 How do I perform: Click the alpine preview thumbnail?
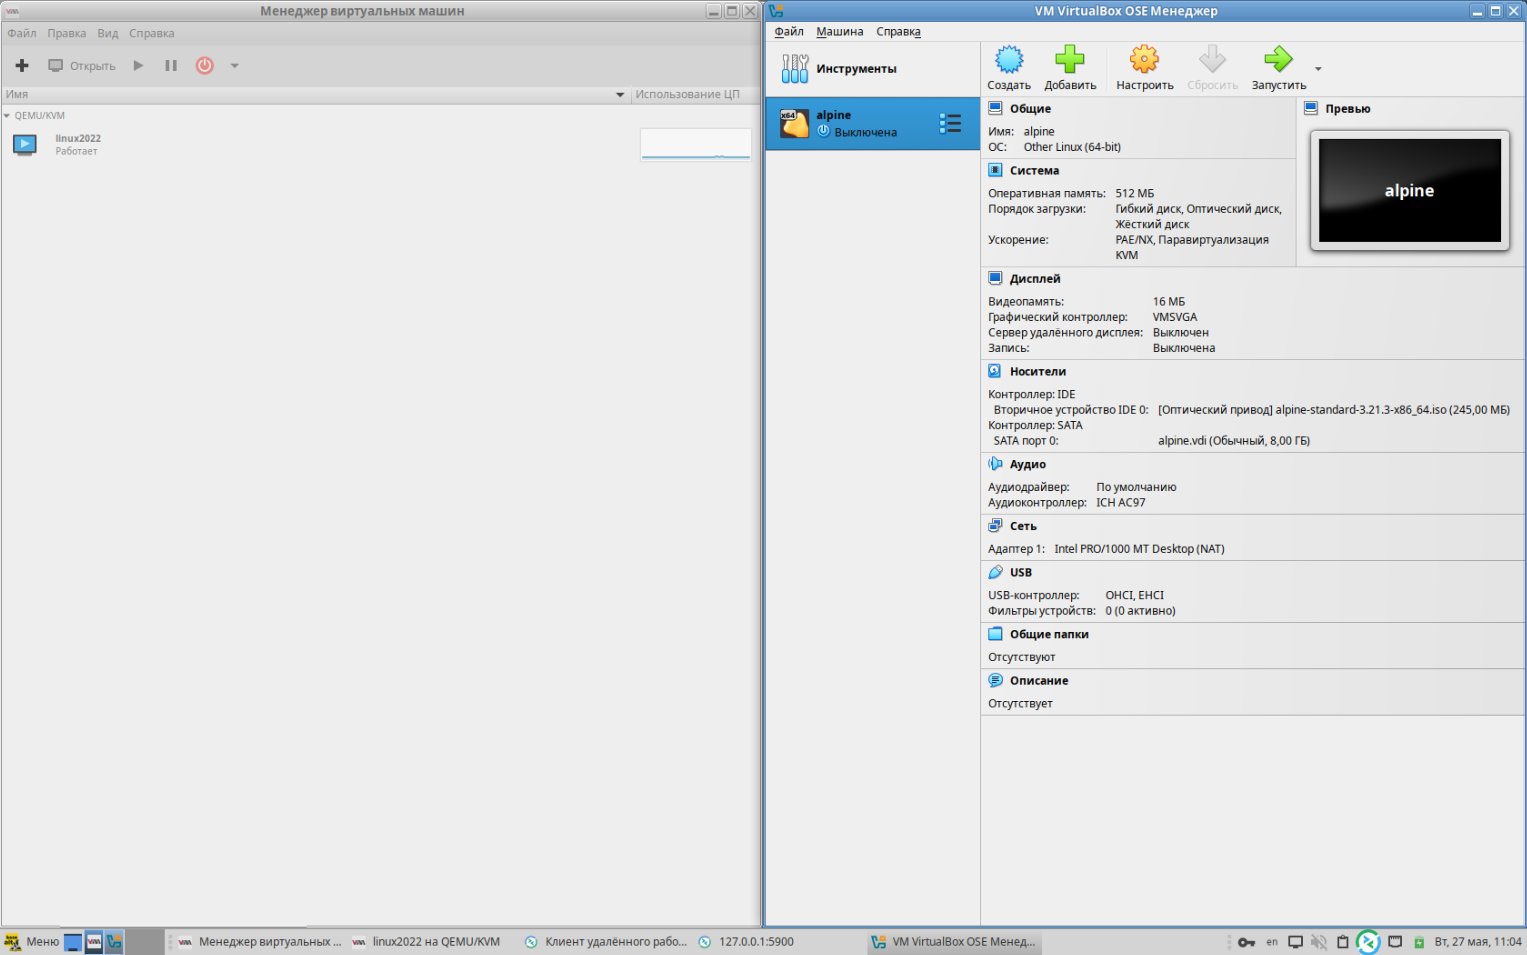[x=1410, y=190]
